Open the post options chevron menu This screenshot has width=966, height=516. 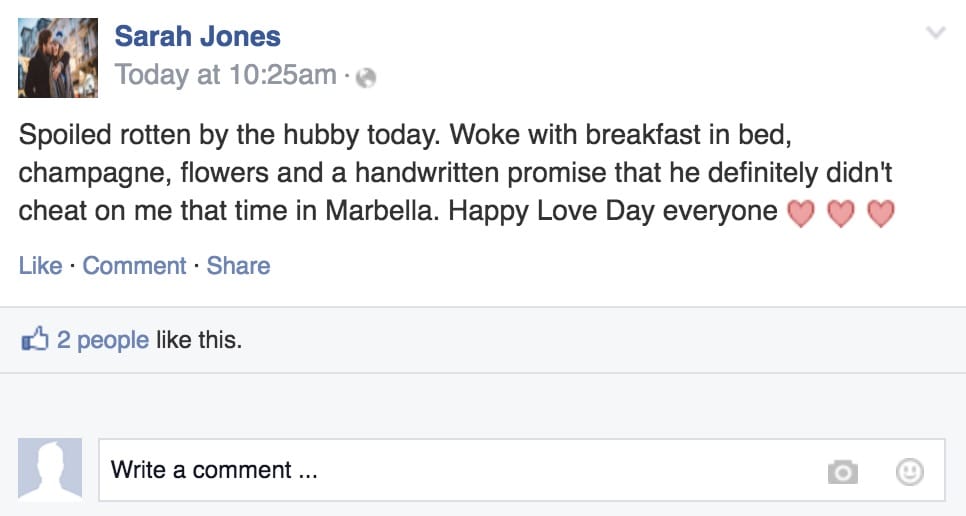point(936,32)
